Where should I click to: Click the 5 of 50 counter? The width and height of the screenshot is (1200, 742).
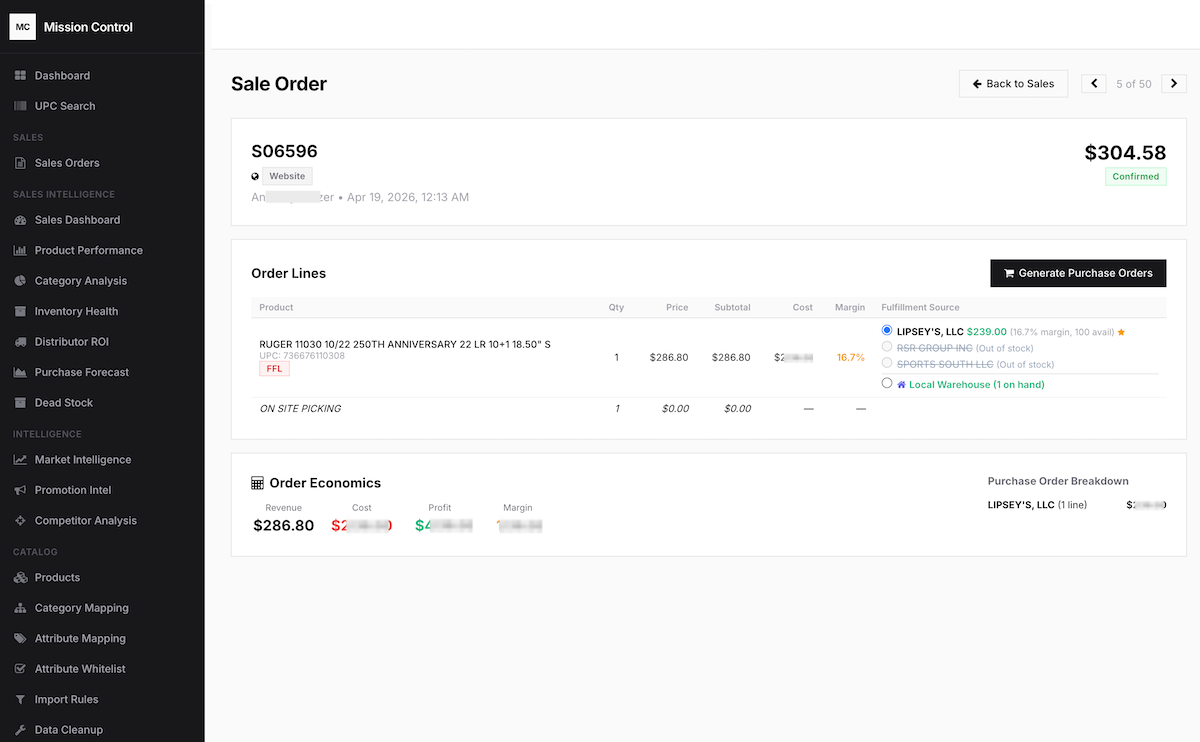pos(1134,84)
